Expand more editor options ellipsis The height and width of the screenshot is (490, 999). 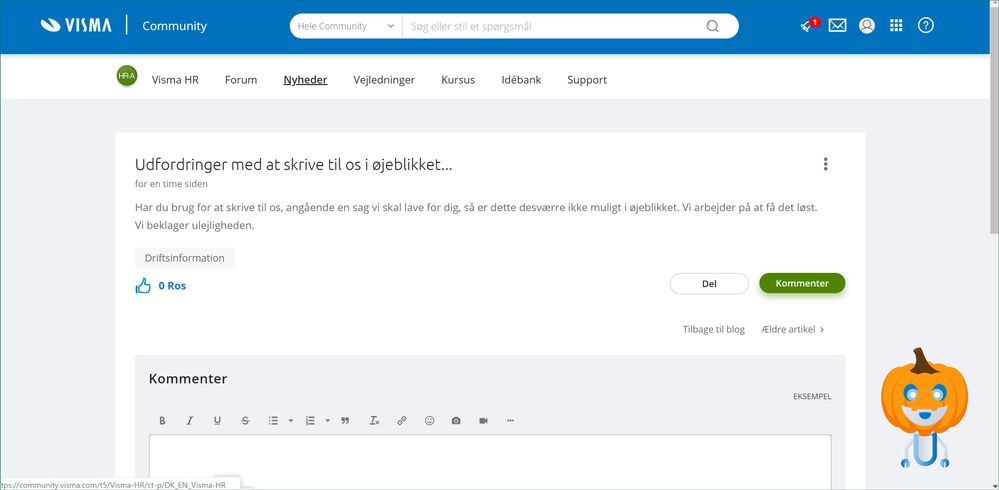(x=510, y=421)
